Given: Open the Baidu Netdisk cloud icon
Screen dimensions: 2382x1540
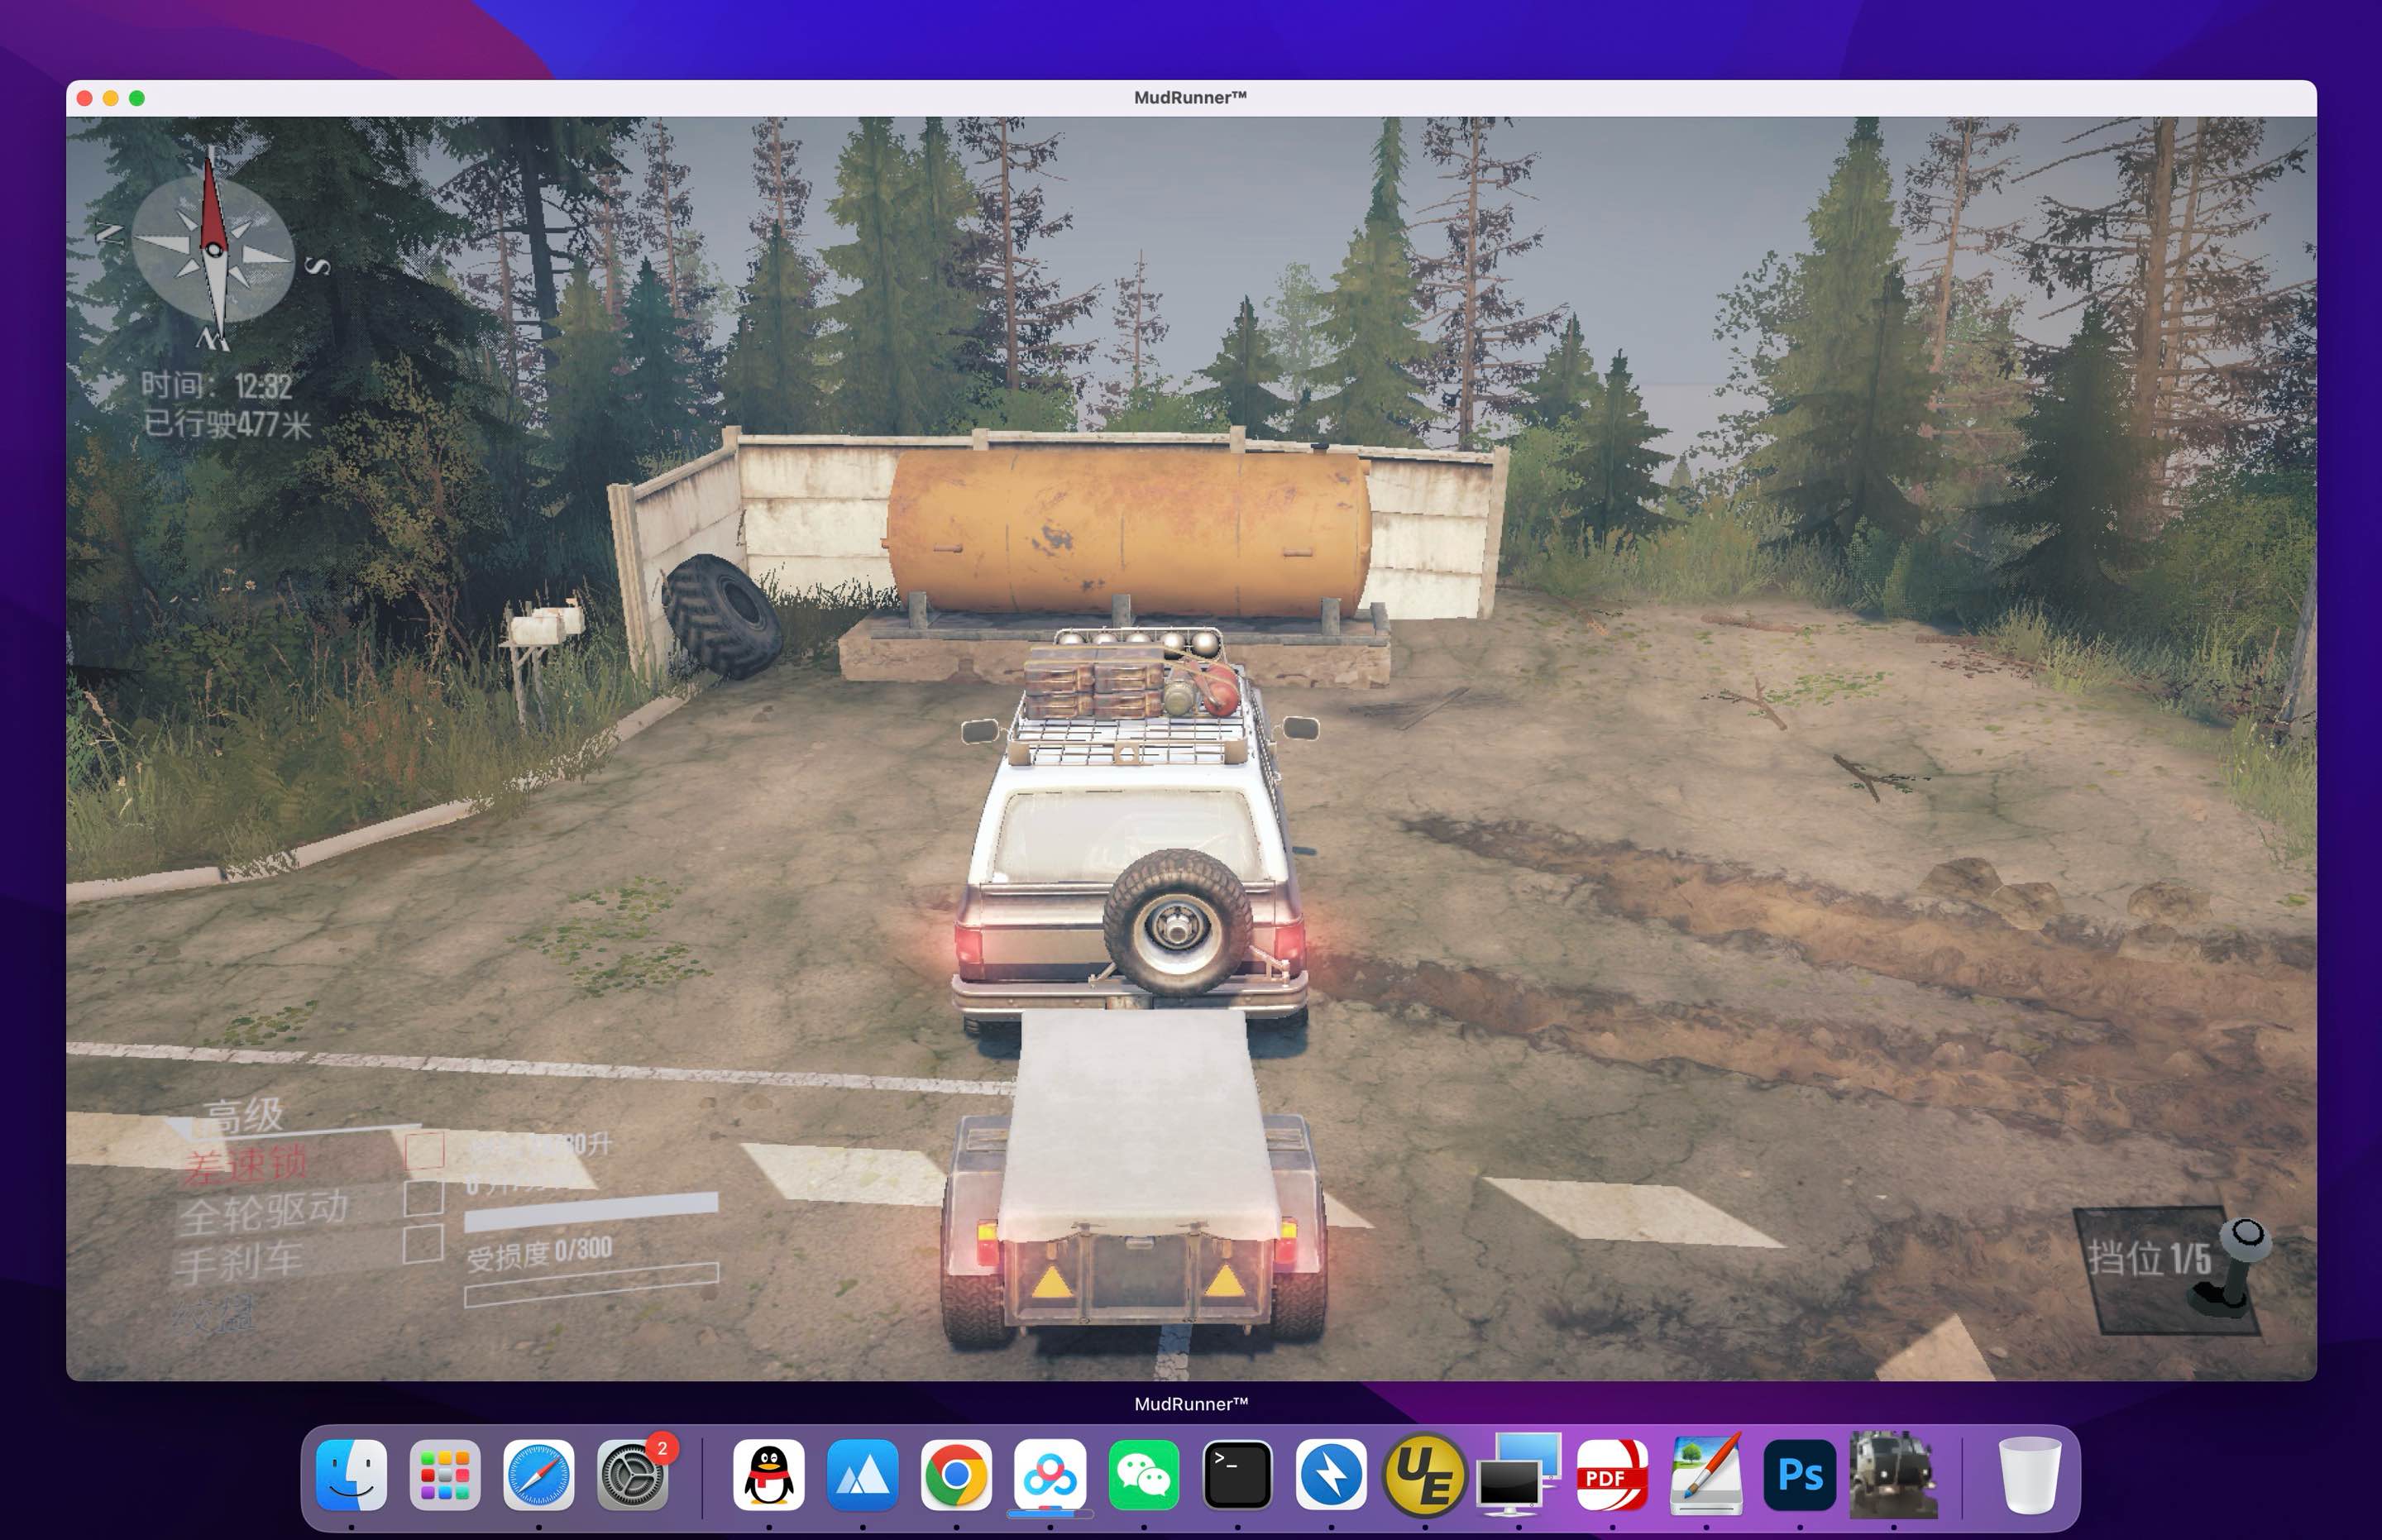Looking at the screenshot, I should (1050, 1475).
